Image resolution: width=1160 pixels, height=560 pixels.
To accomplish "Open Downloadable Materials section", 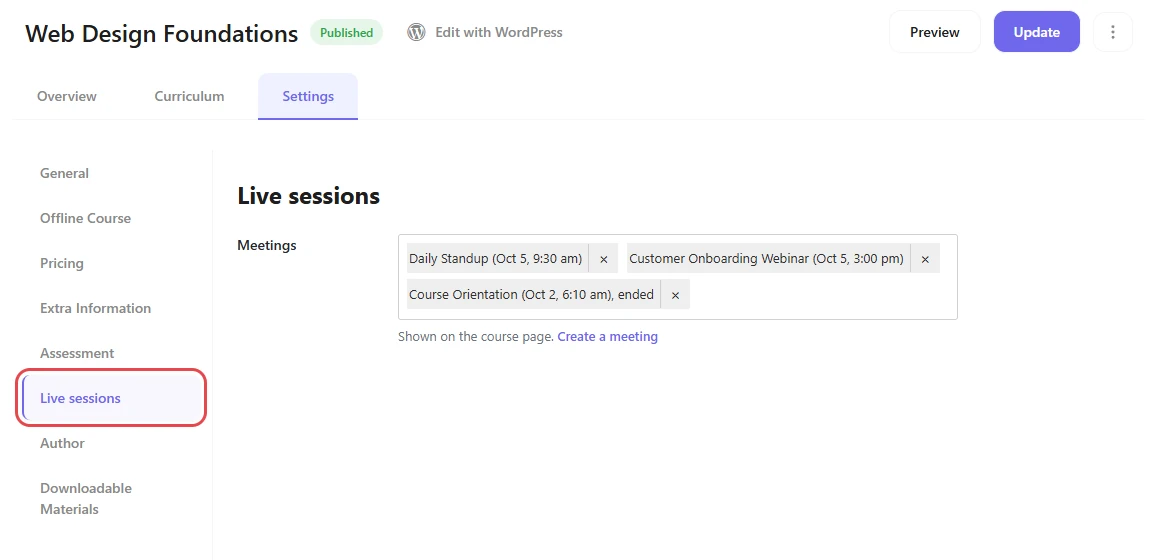I will pos(86,499).
